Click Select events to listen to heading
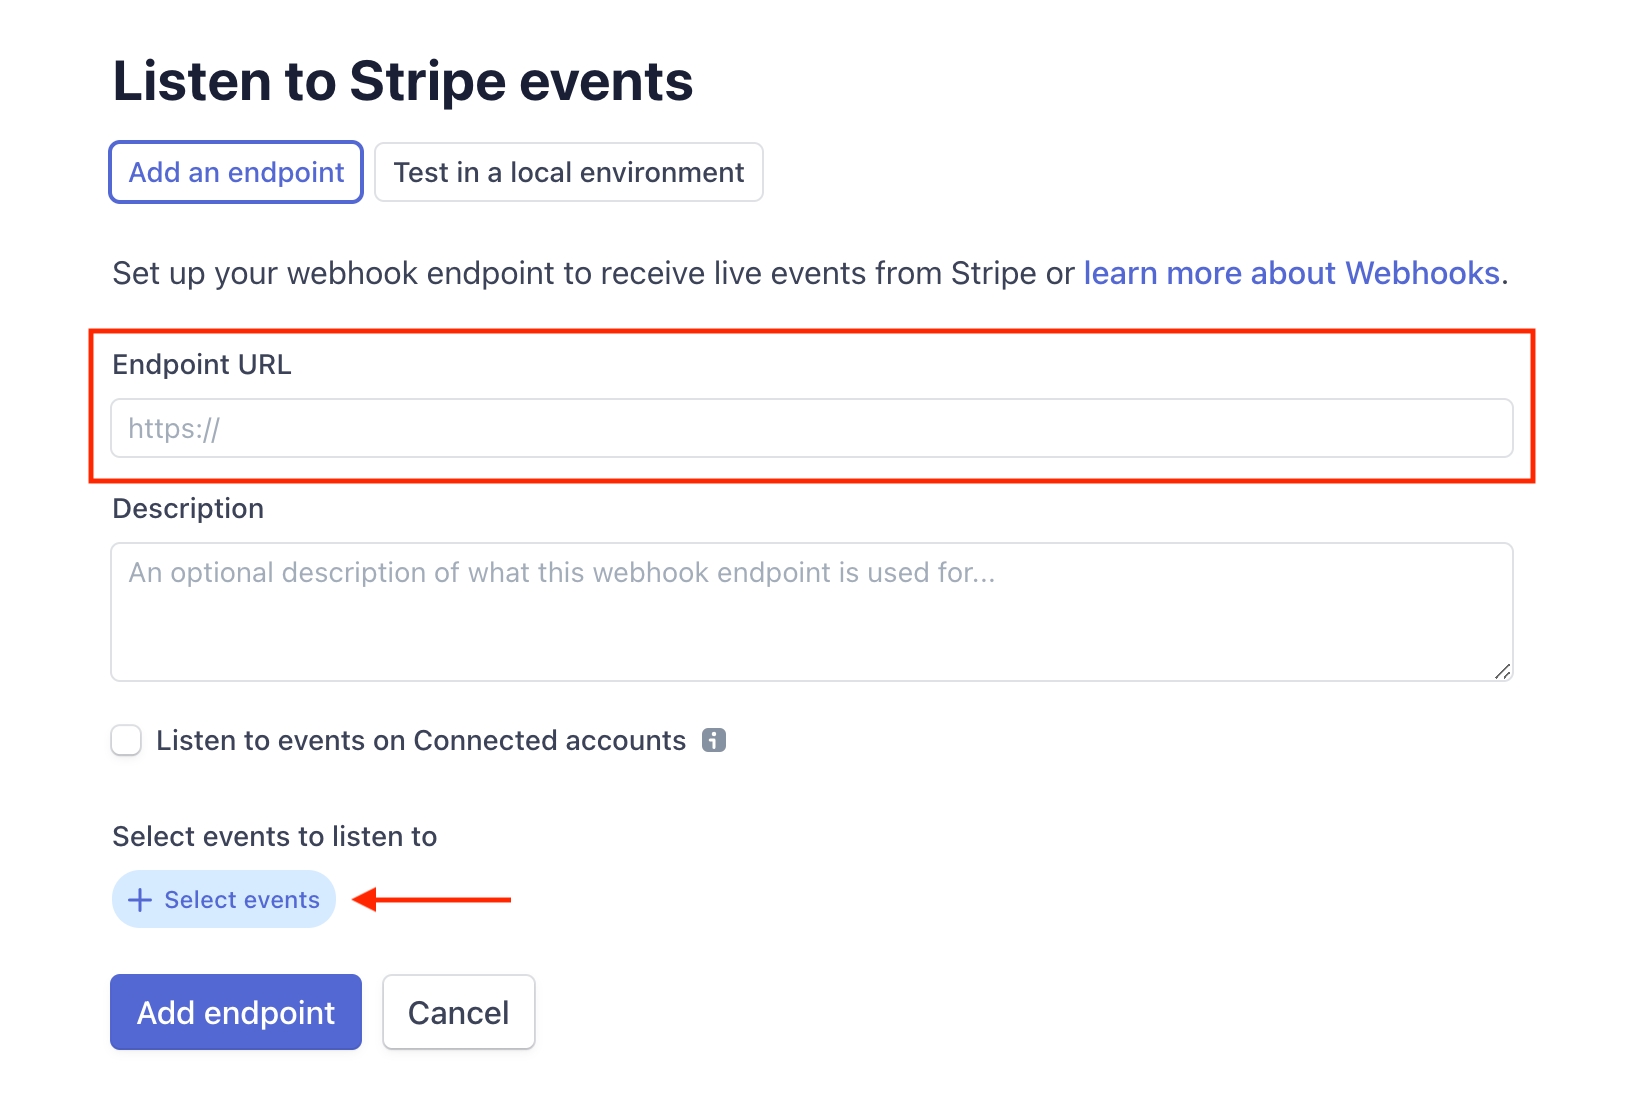1634x1116 pixels. tap(274, 836)
